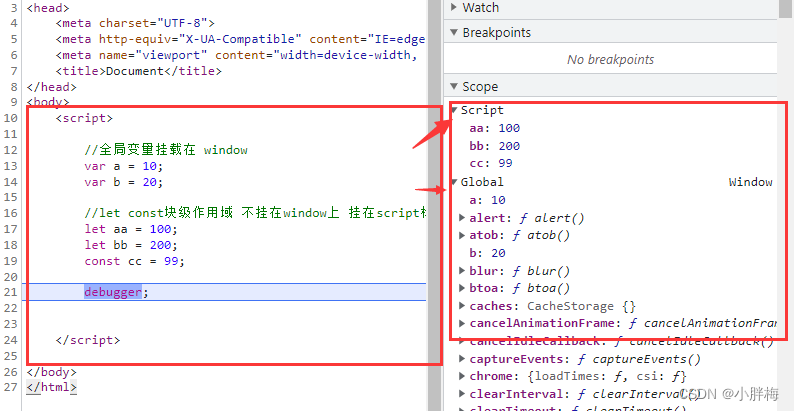The height and width of the screenshot is (411, 794).
Task: Click the <head> opening tag
Action: [48, 8]
